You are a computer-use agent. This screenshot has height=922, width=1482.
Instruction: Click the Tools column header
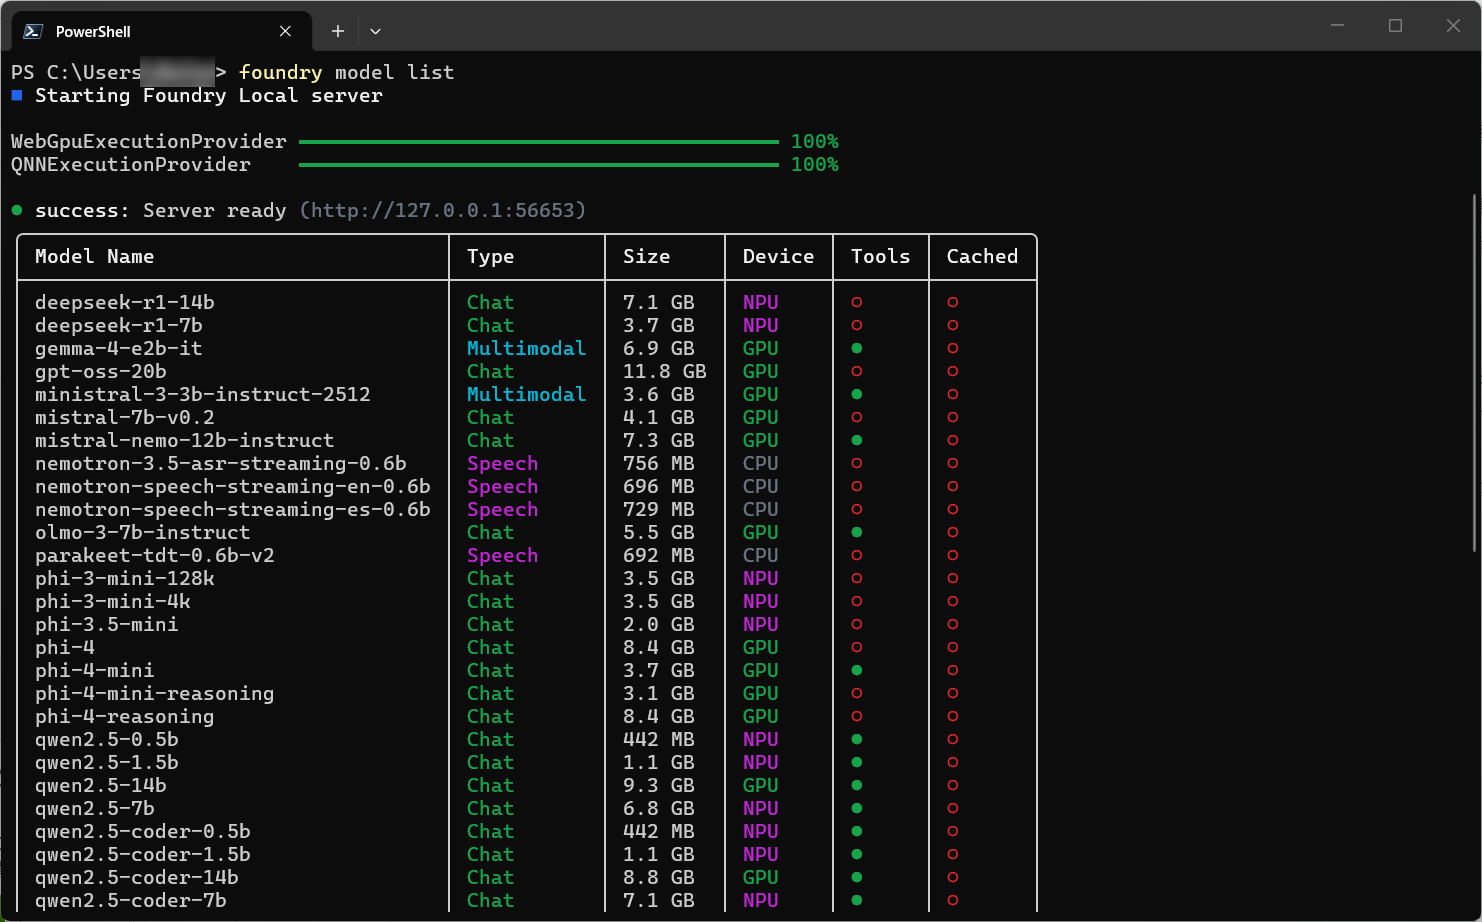point(880,256)
